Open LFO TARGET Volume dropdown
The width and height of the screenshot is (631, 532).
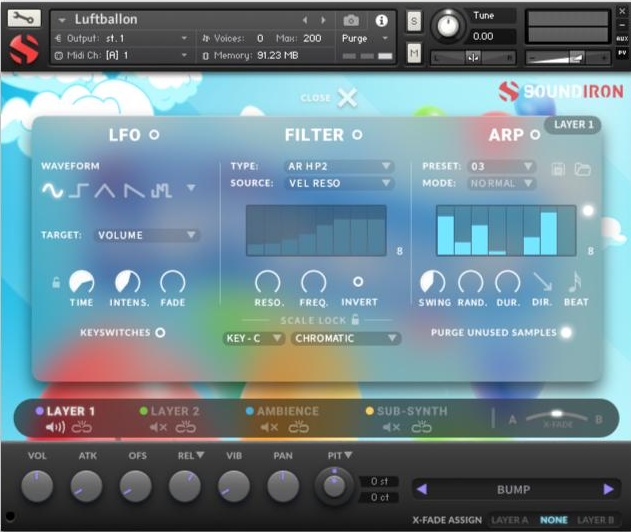coord(147,235)
